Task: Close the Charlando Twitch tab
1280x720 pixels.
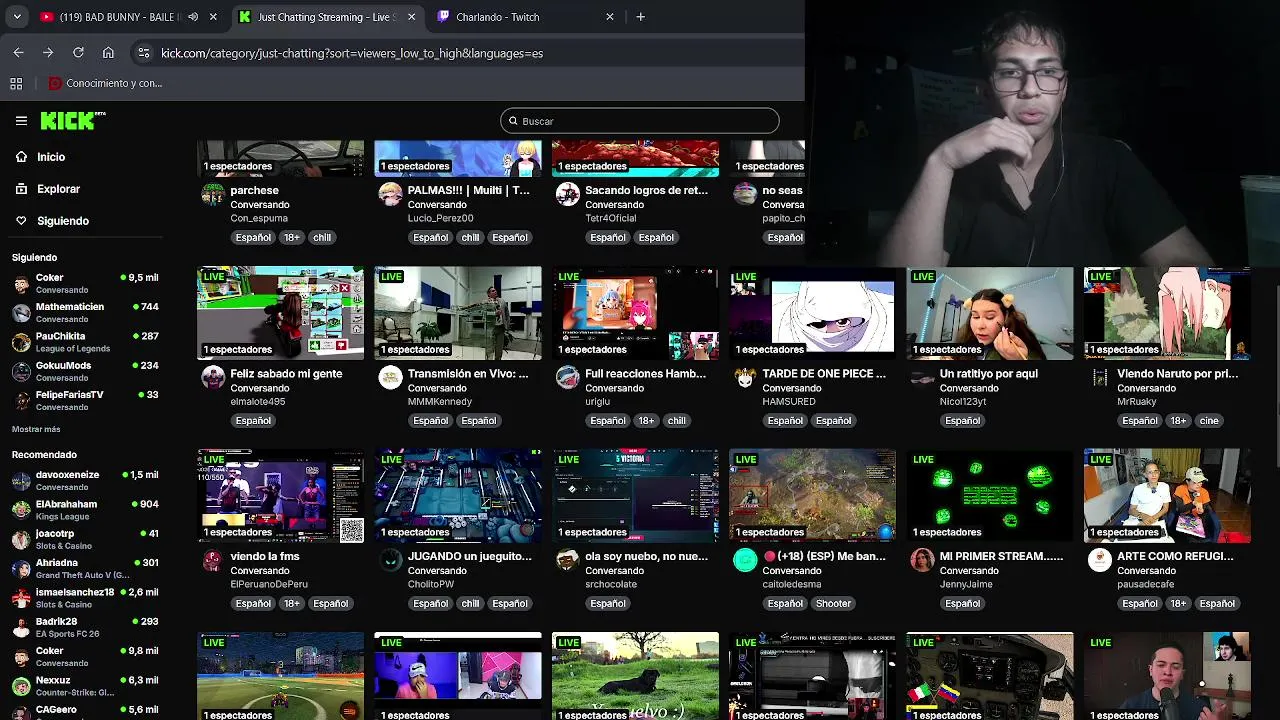Action: click(x=610, y=17)
